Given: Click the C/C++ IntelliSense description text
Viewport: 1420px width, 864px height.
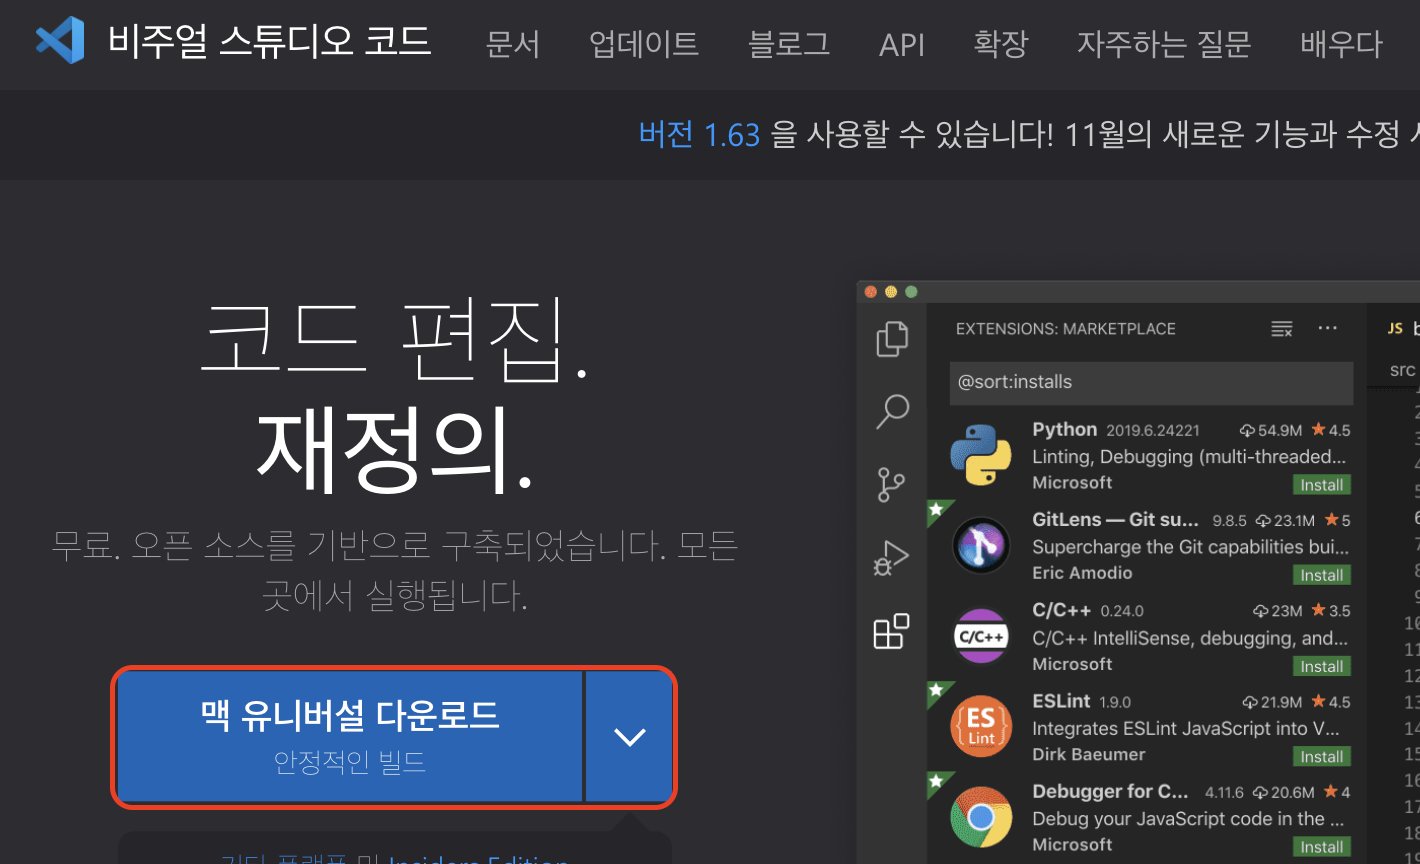Looking at the screenshot, I should (1190, 638).
